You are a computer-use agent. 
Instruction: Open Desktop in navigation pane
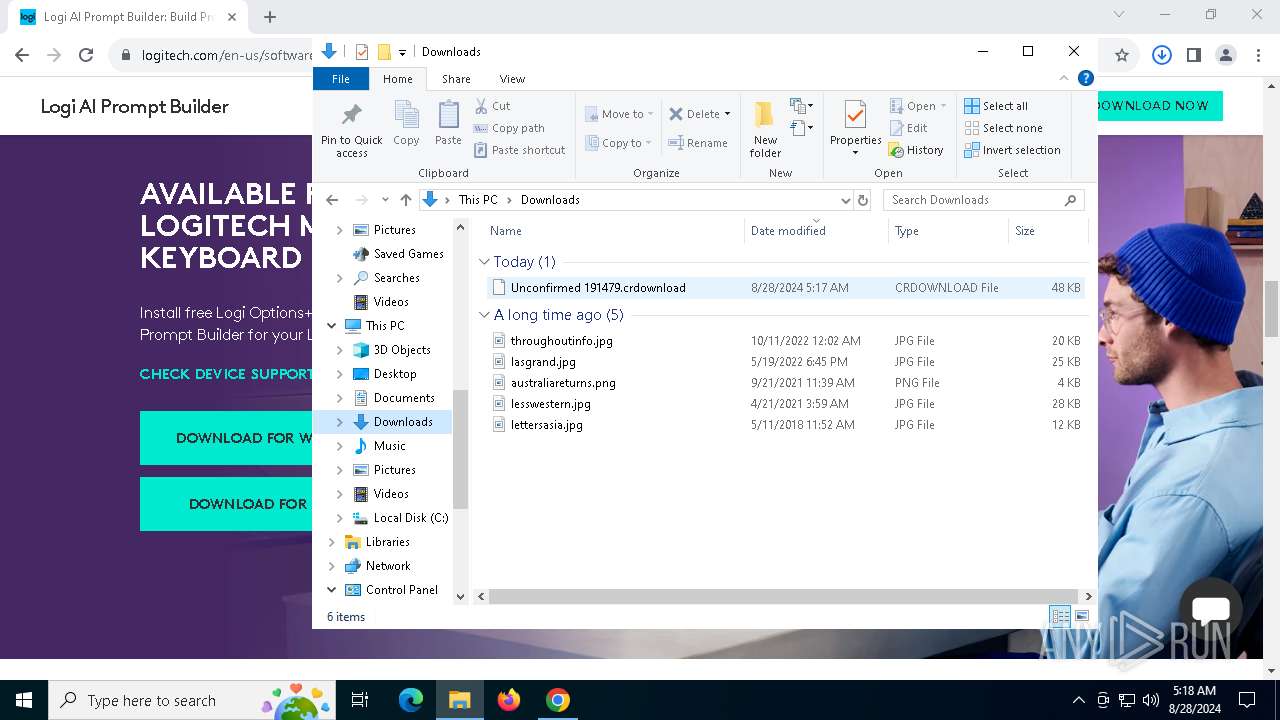(x=395, y=374)
